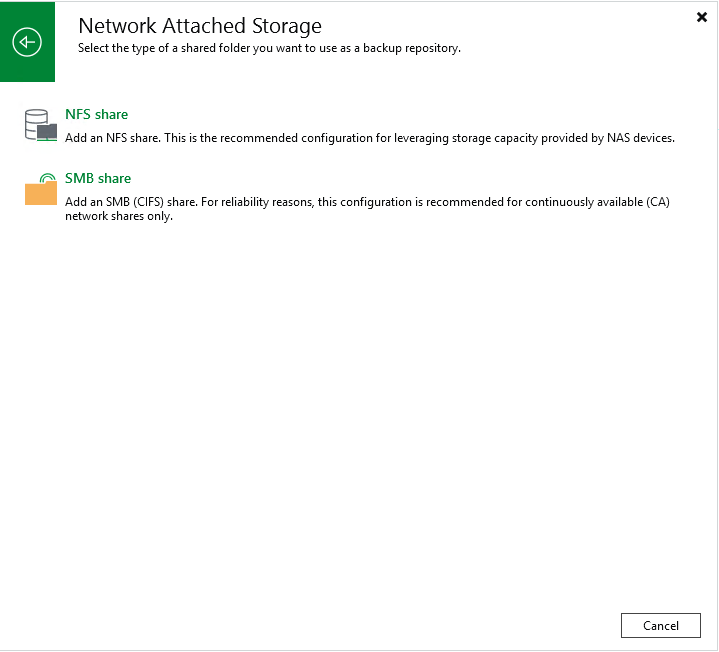Click the Network Attached Storage title
Image resolution: width=719 pixels, height=652 pixels.
(200, 26)
